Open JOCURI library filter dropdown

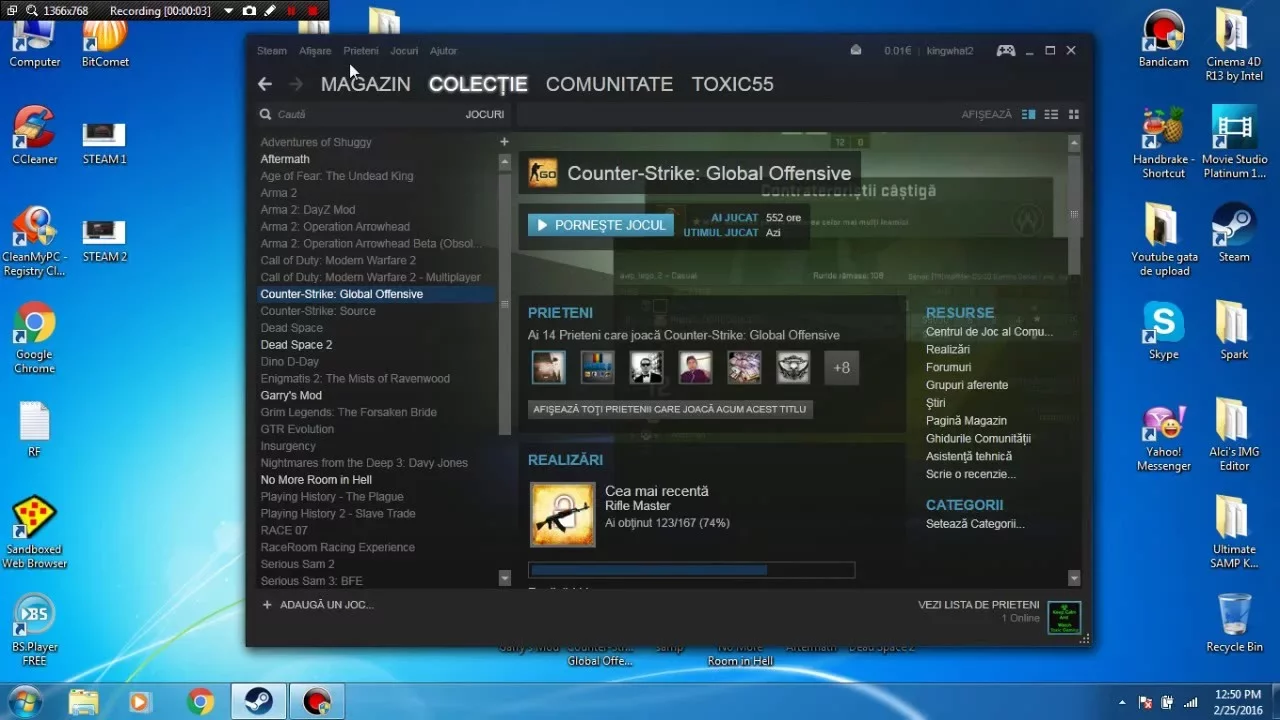tap(484, 114)
